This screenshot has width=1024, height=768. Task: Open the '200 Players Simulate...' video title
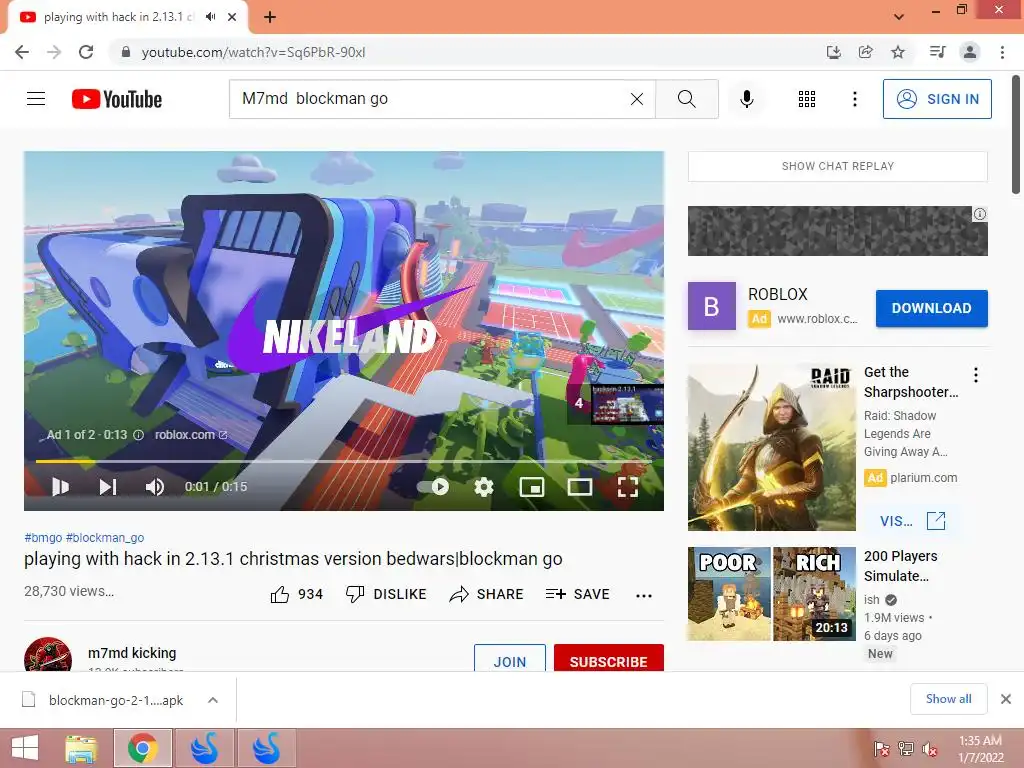(x=901, y=566)
